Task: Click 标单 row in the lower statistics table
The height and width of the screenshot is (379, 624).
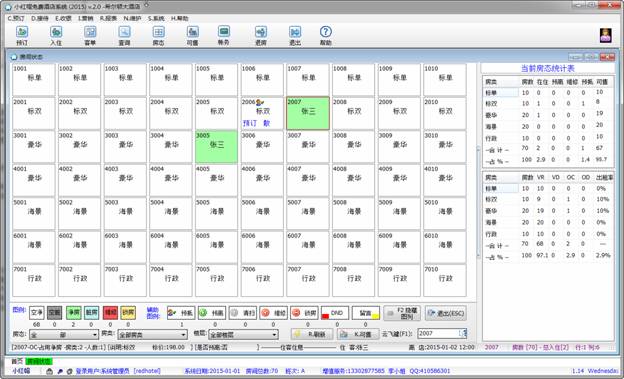Action: 548,188
